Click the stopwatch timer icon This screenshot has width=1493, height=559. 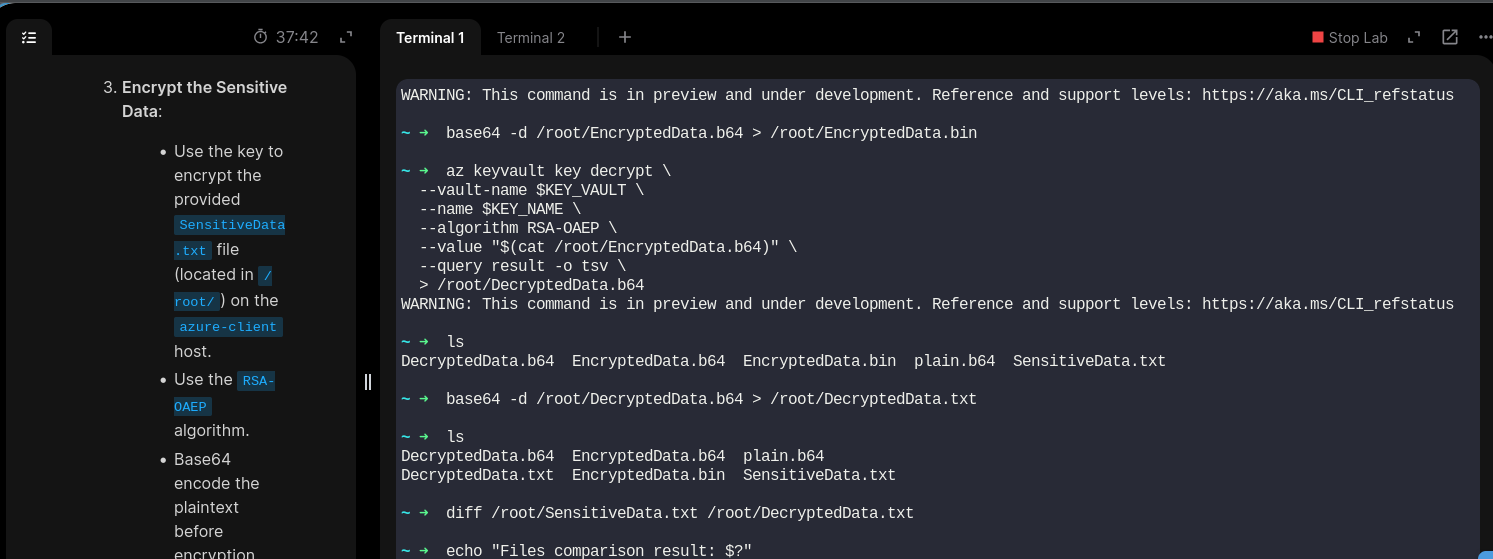[261, 37]
